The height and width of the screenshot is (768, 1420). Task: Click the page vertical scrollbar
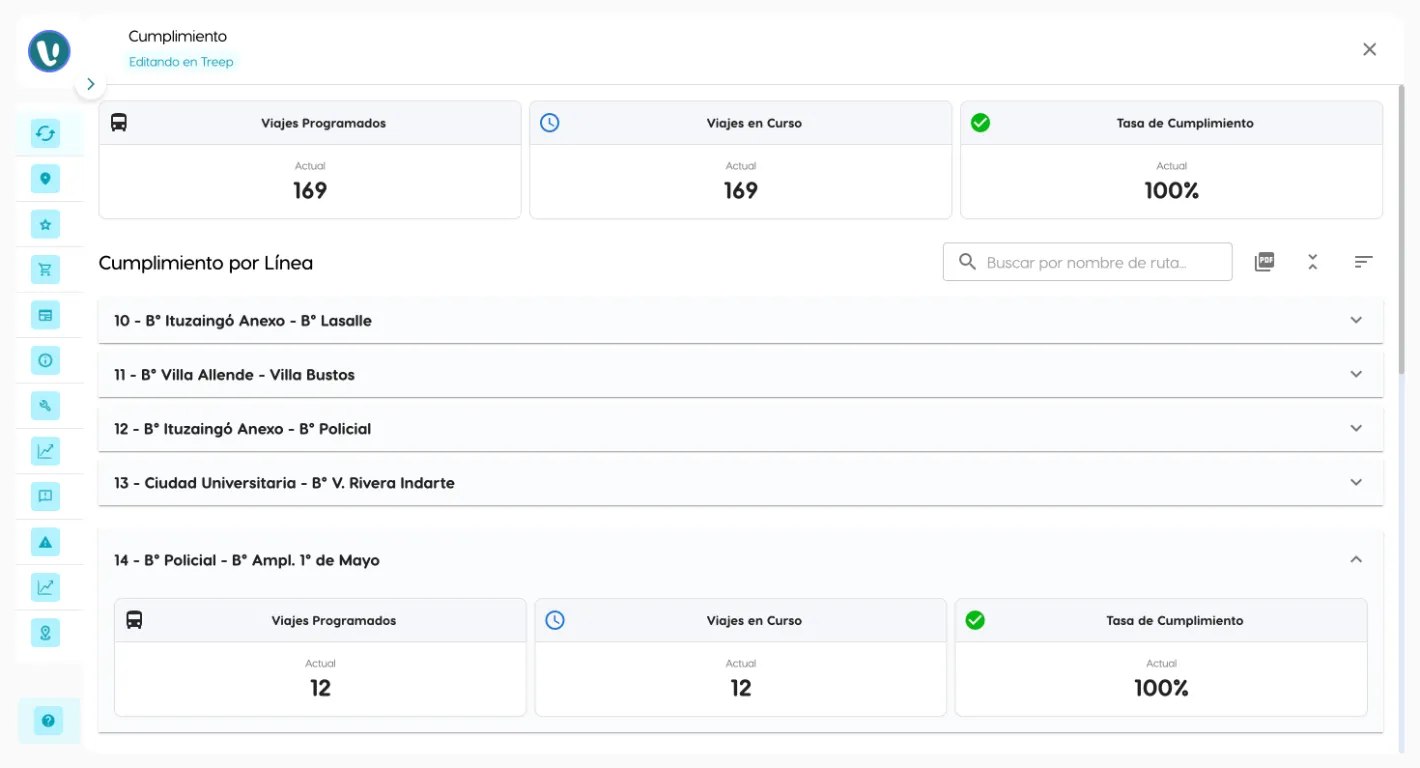(x=1401, y=230)
